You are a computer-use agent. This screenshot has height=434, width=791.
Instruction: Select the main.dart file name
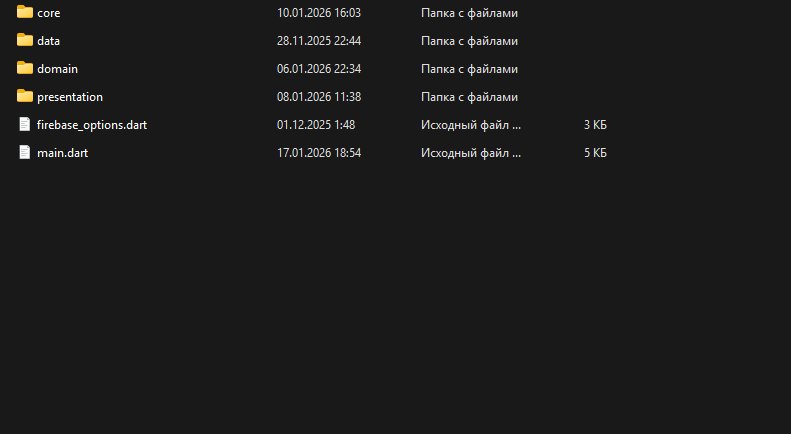tap(63, 153)
